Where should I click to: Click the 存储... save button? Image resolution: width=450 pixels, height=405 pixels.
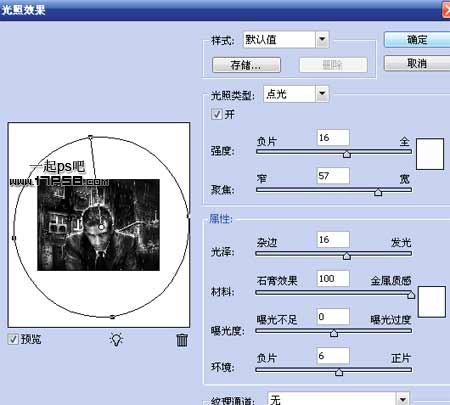(x=246, y=65)
